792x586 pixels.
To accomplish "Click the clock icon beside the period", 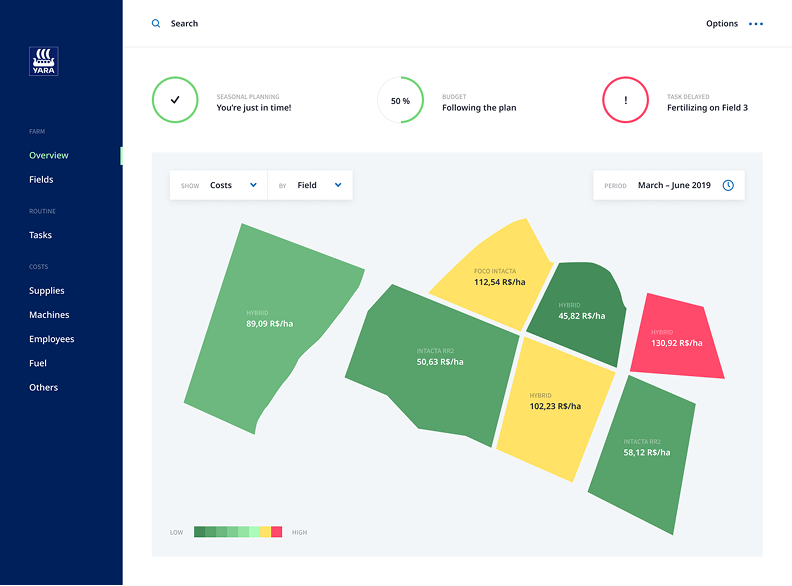I will (x=728, y=185).
